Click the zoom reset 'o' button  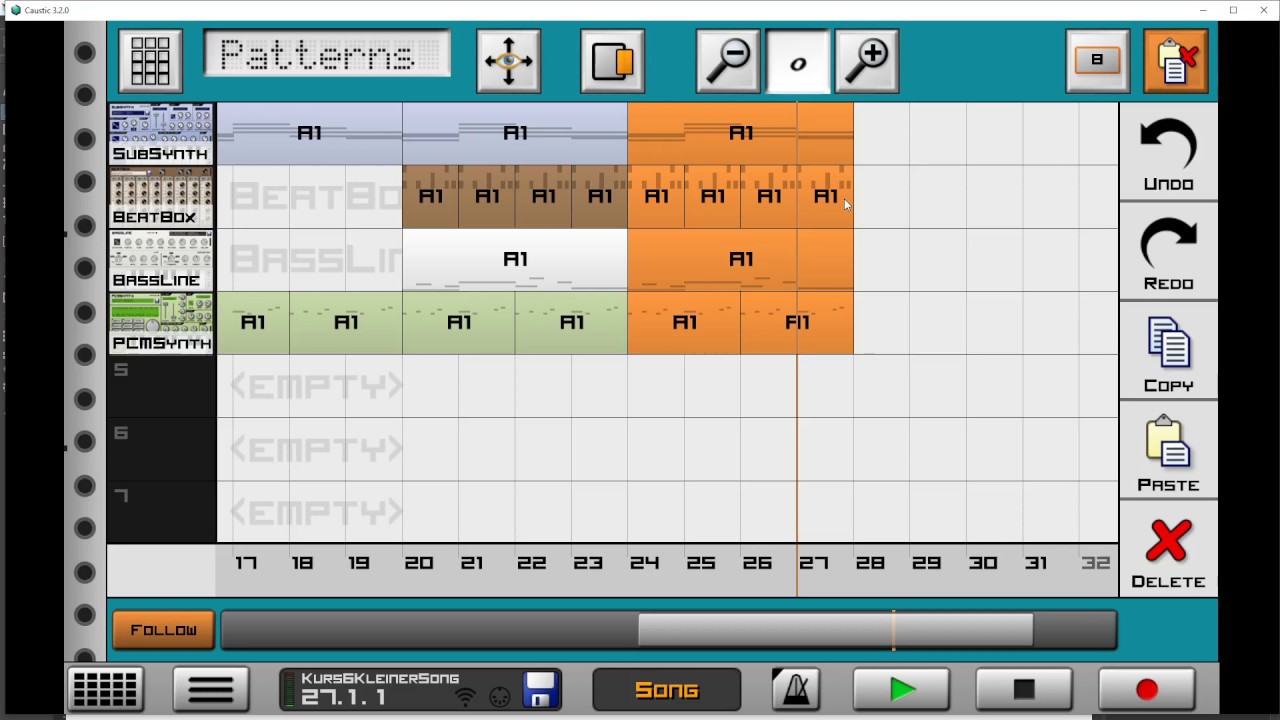(798, 61)
